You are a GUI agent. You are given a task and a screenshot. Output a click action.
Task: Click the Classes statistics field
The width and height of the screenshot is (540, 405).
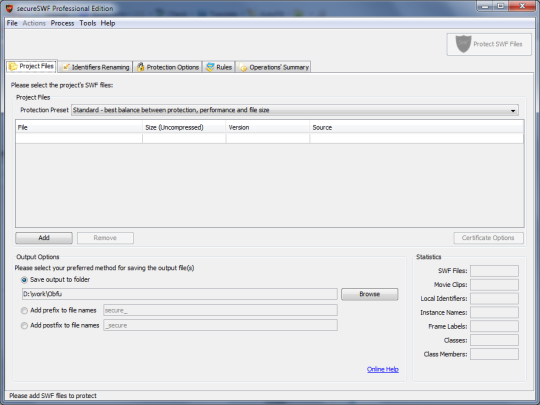[494, 340]
